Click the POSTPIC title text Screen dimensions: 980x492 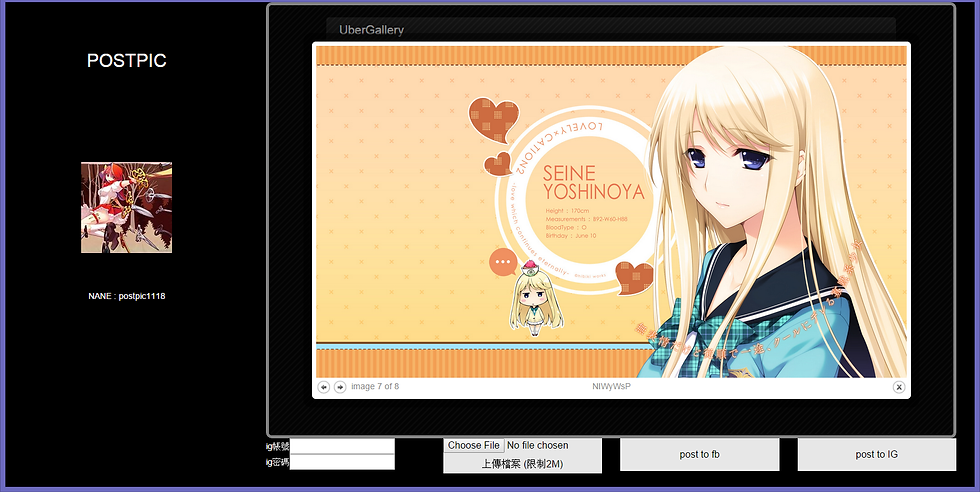(x=127, y=61)
